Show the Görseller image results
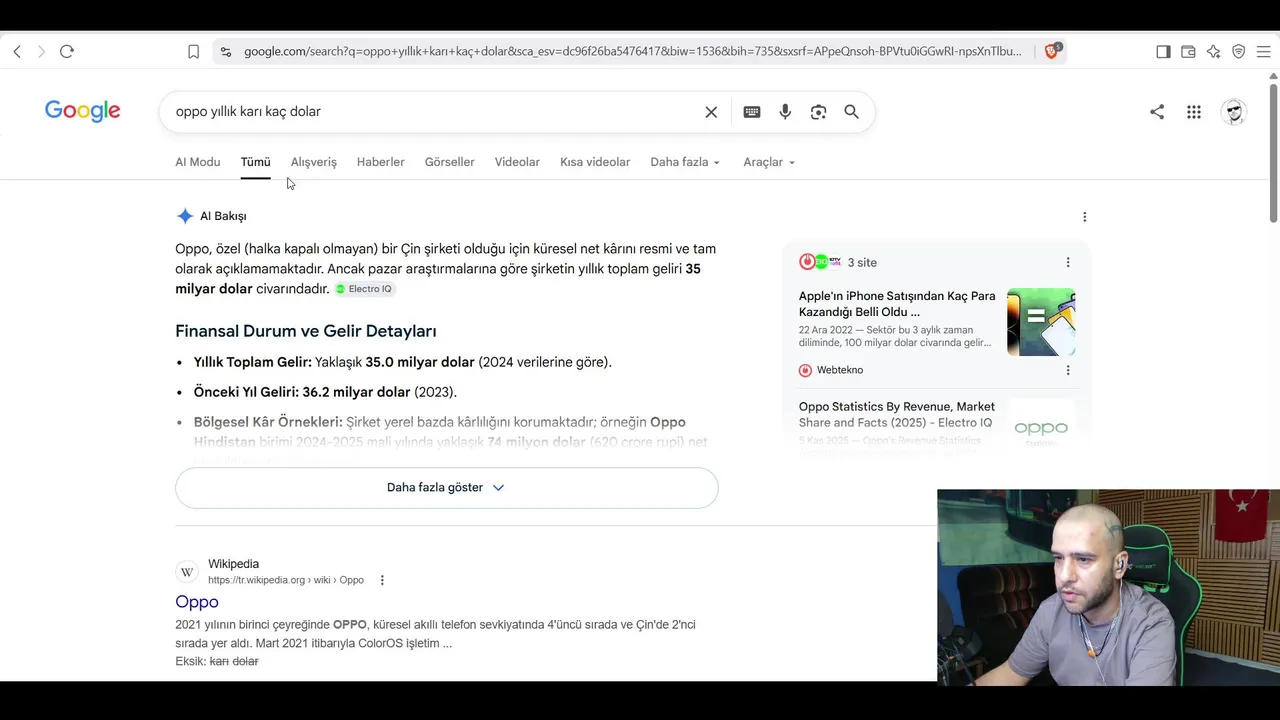The height and width of the screenshot is (720, 1280). 450,162
